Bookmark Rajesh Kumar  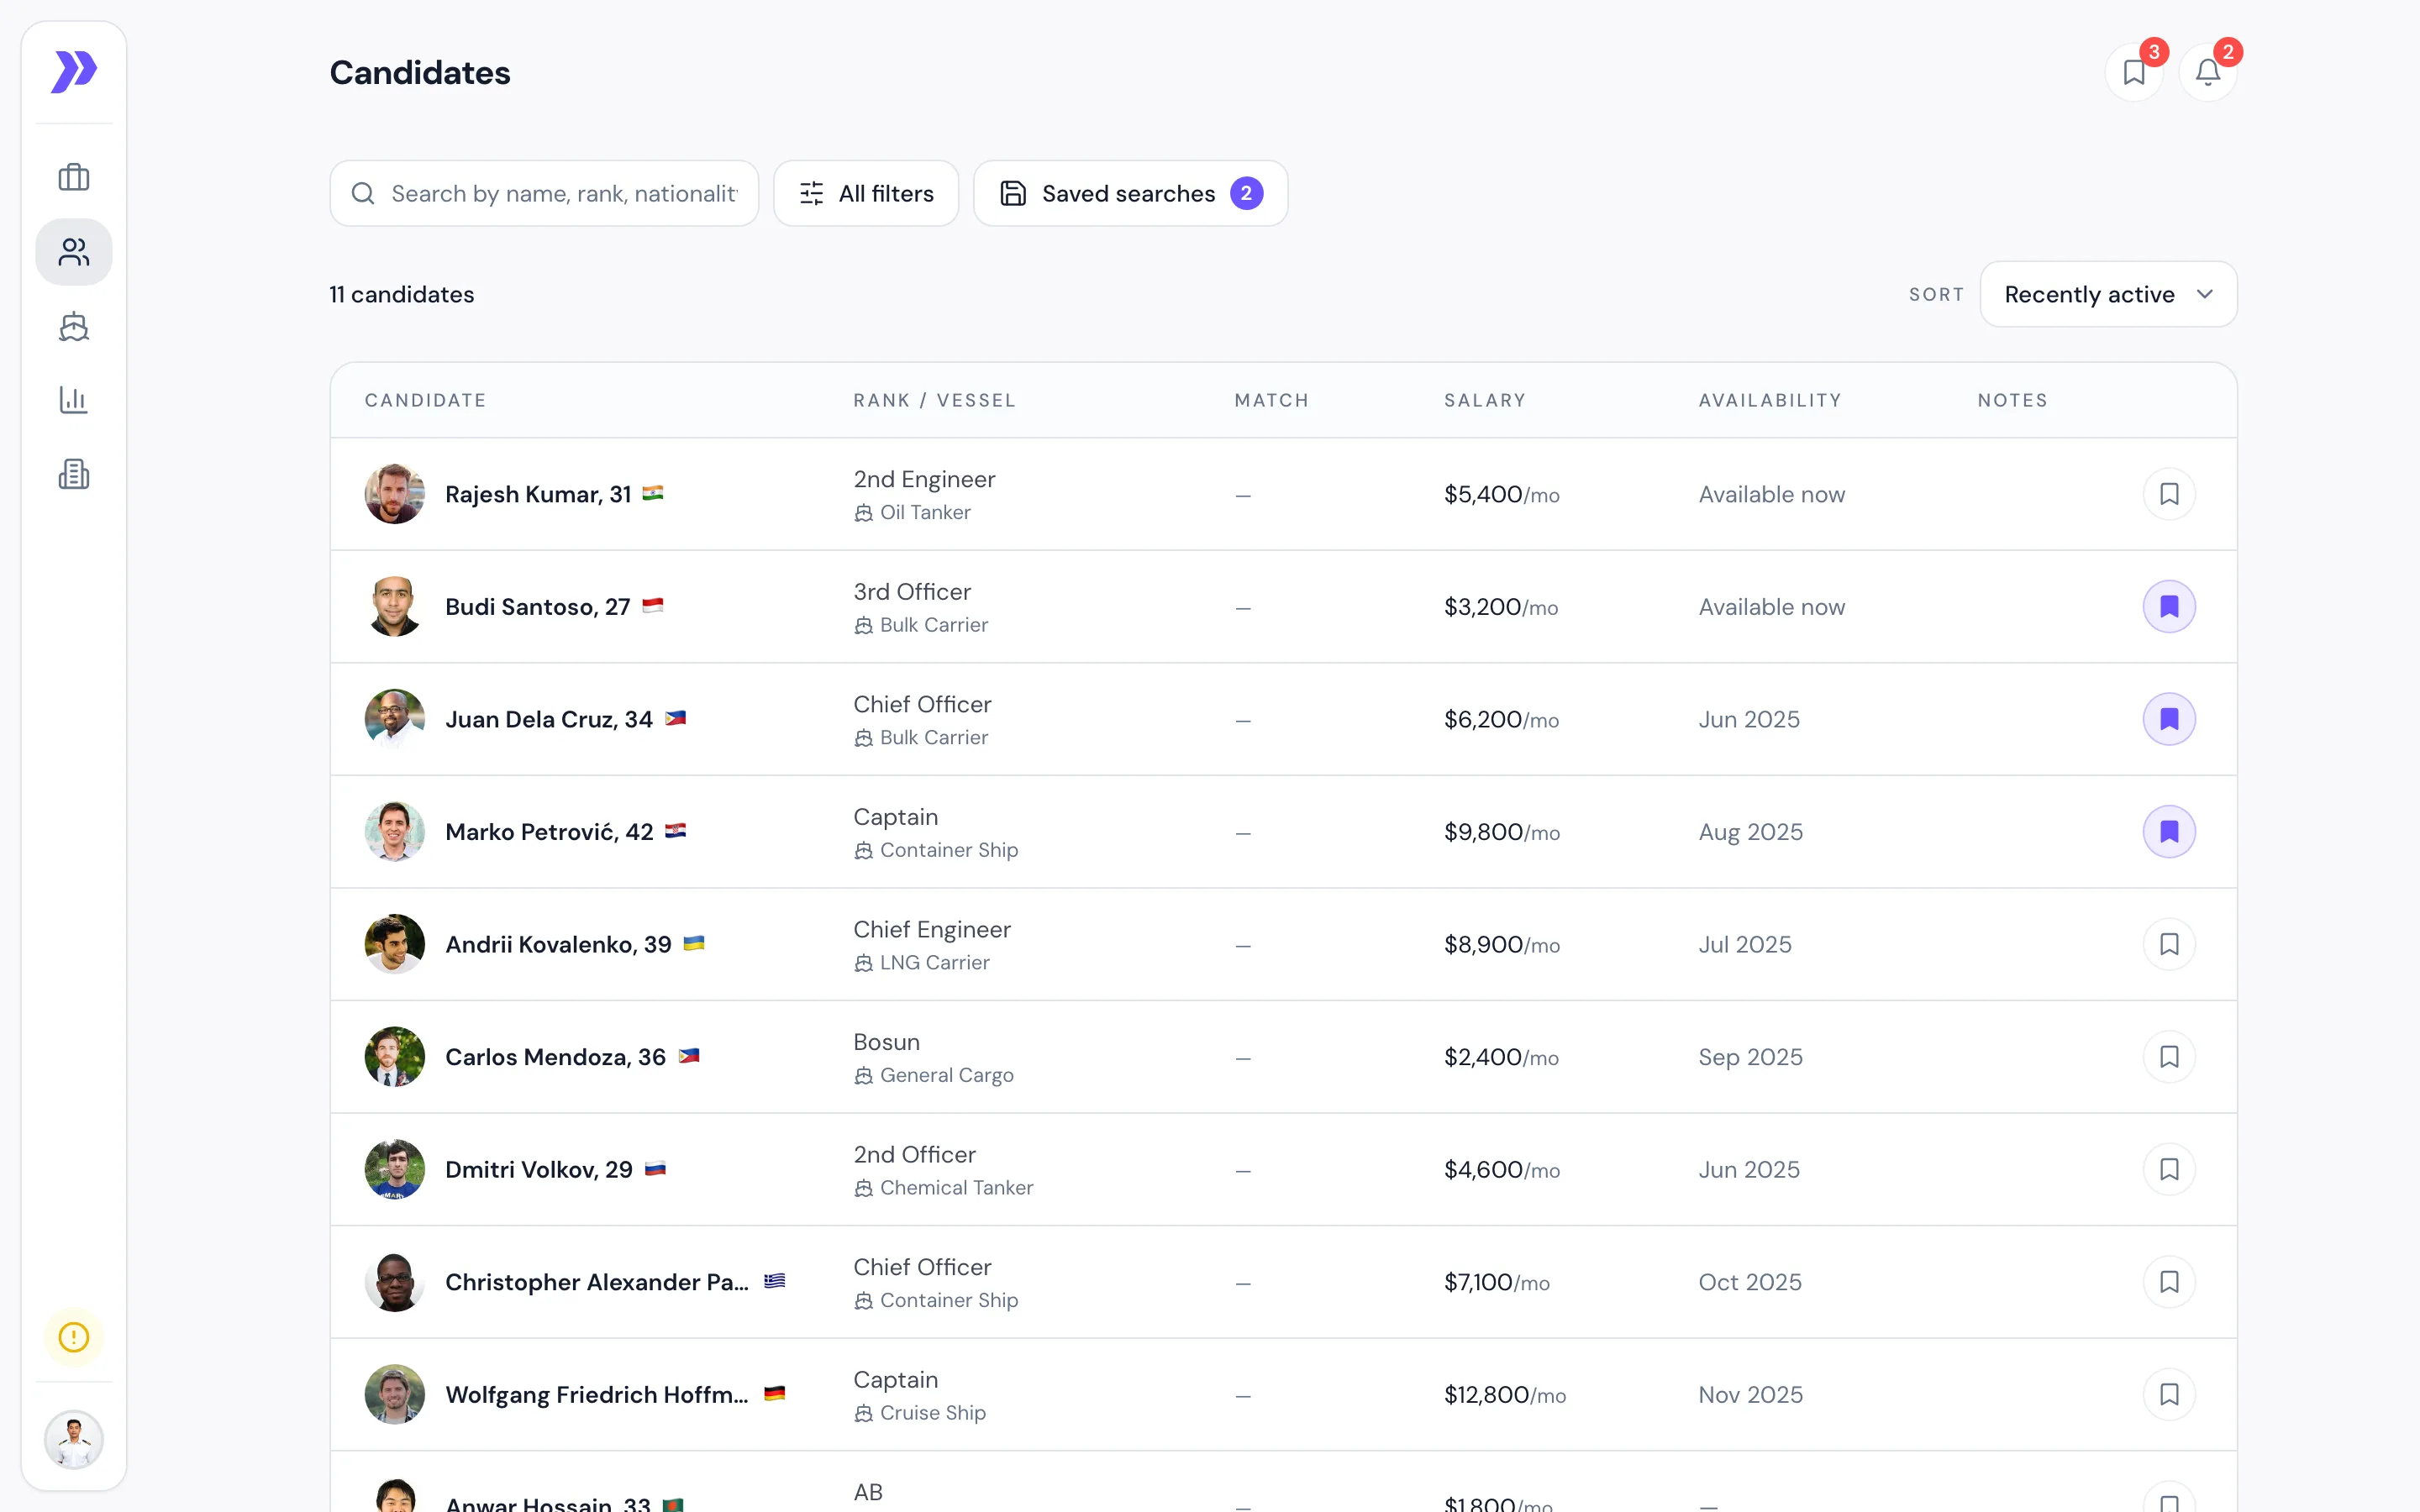(2169, 494)
